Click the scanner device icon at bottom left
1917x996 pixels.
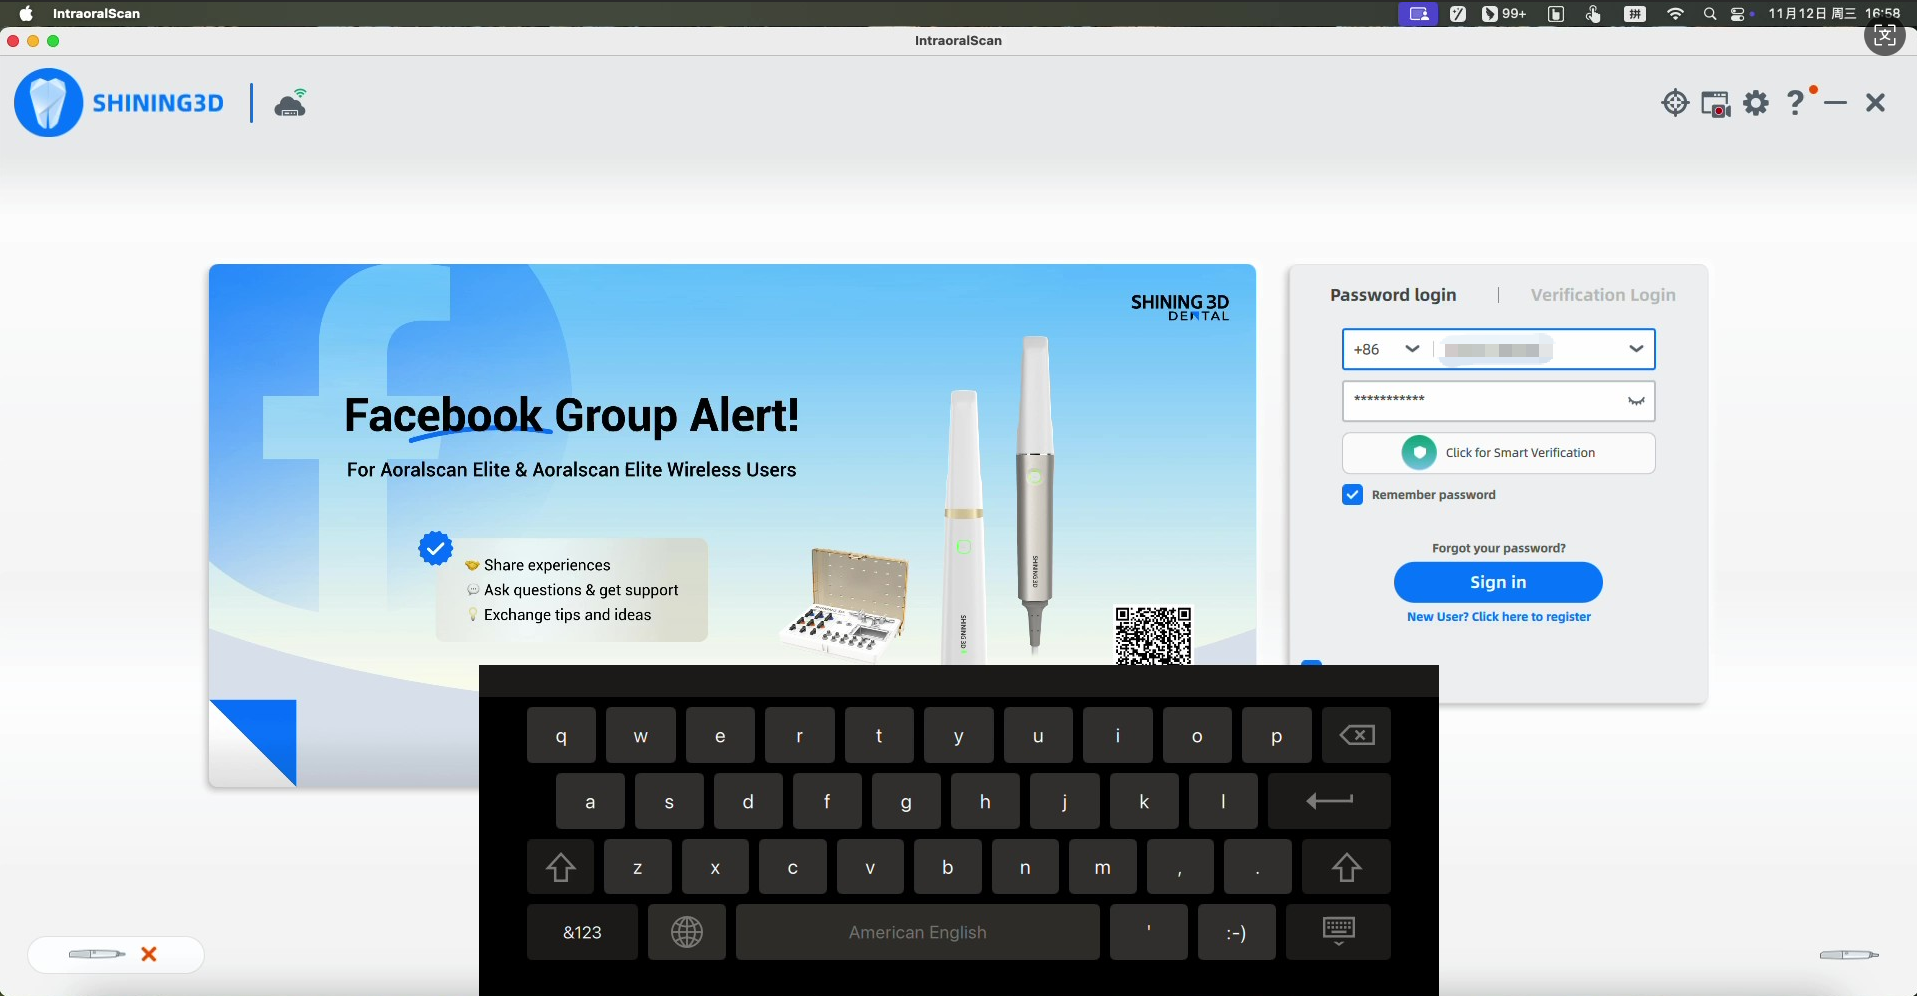pos(96,954)
